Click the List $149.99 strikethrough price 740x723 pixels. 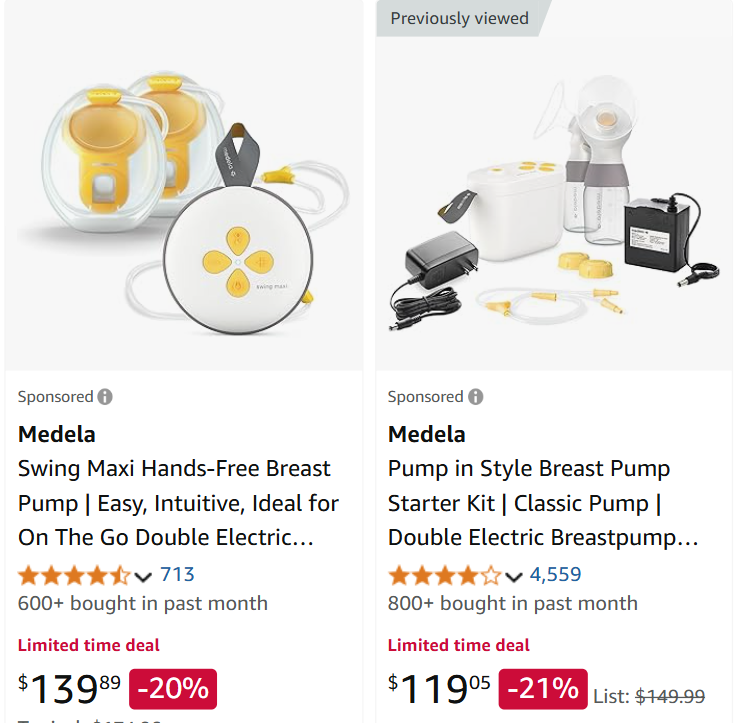(670, 697)
